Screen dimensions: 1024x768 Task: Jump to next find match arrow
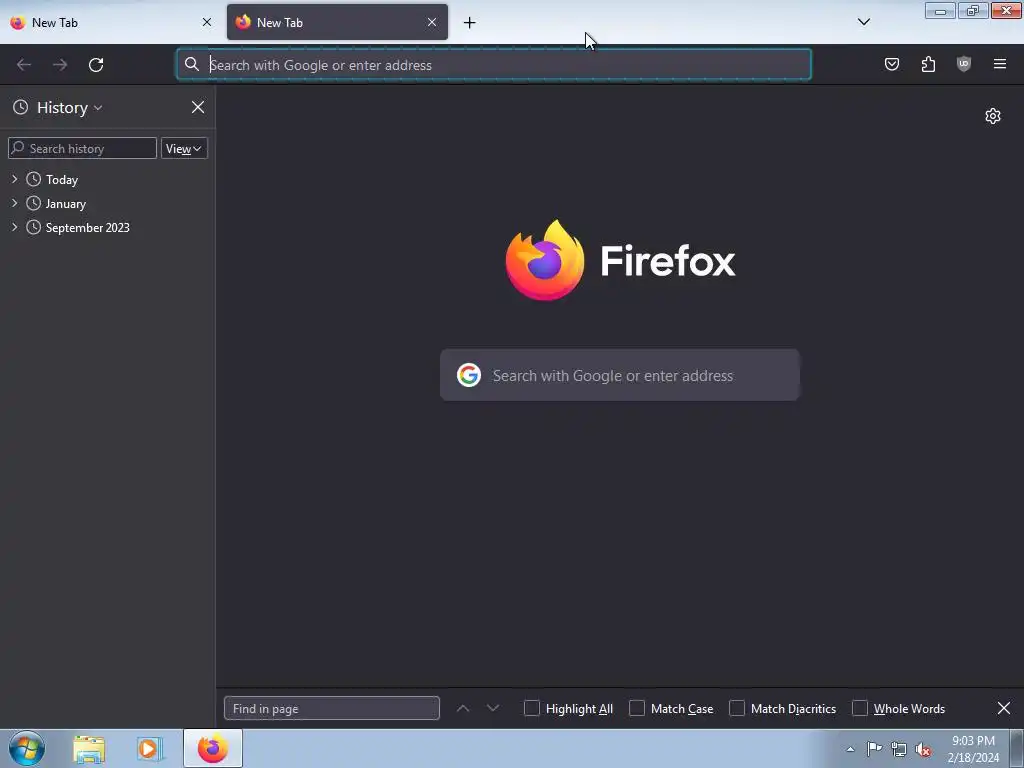[x=493, y=708]
